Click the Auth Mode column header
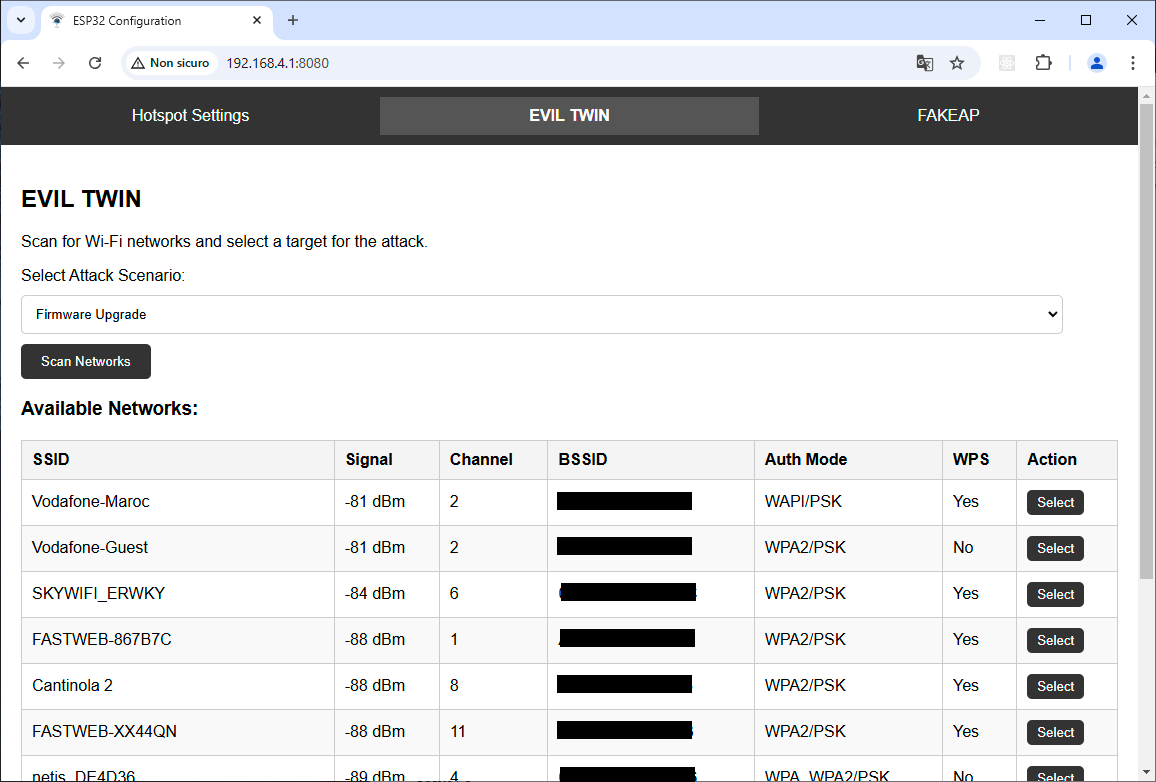1156x782 pixels. 848,460
